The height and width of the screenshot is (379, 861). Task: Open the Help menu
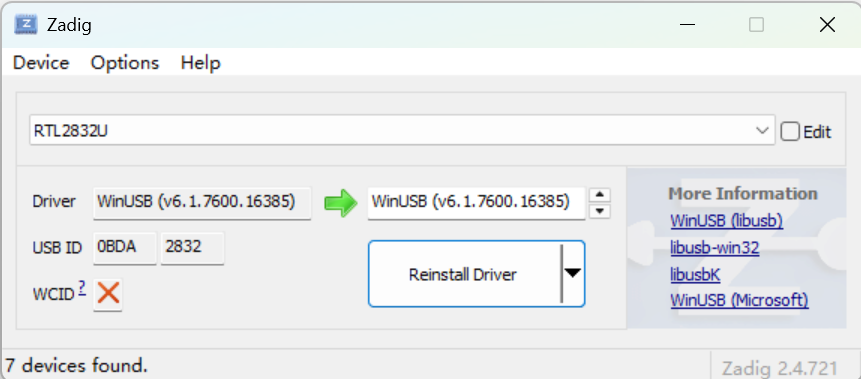(200, 63)
